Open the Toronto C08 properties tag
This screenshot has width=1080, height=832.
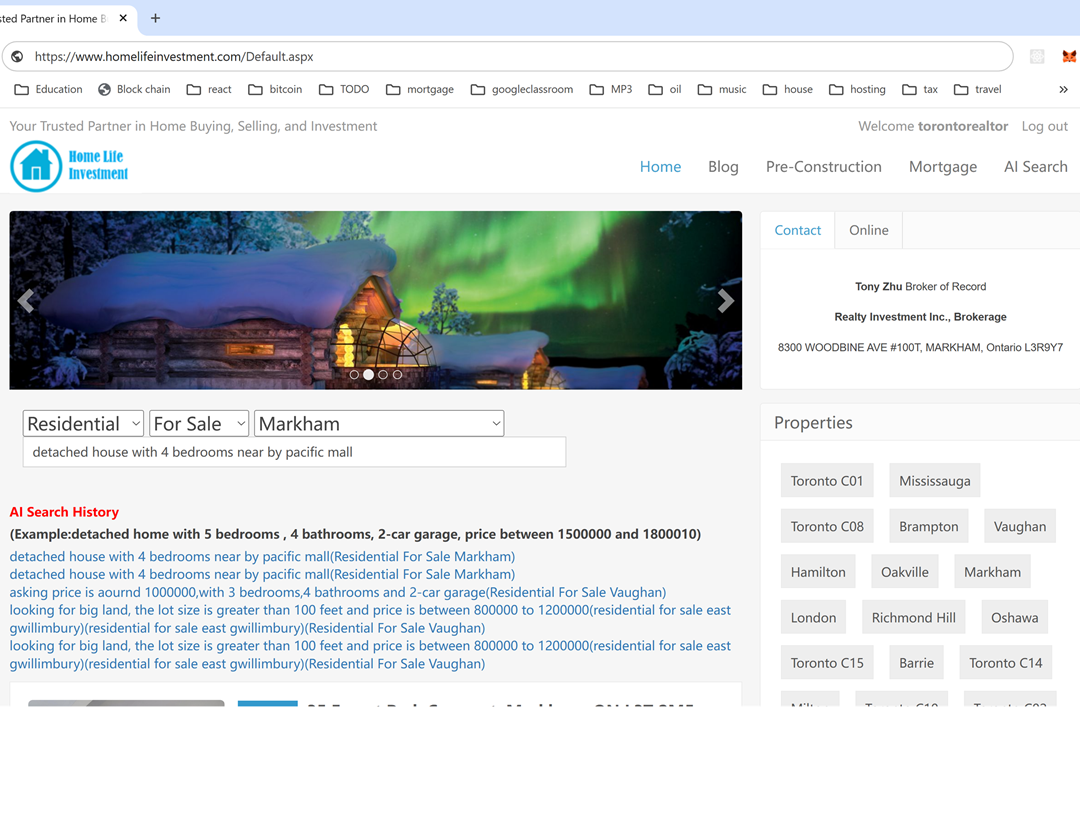pyautogui.click(x=827, y=526)
